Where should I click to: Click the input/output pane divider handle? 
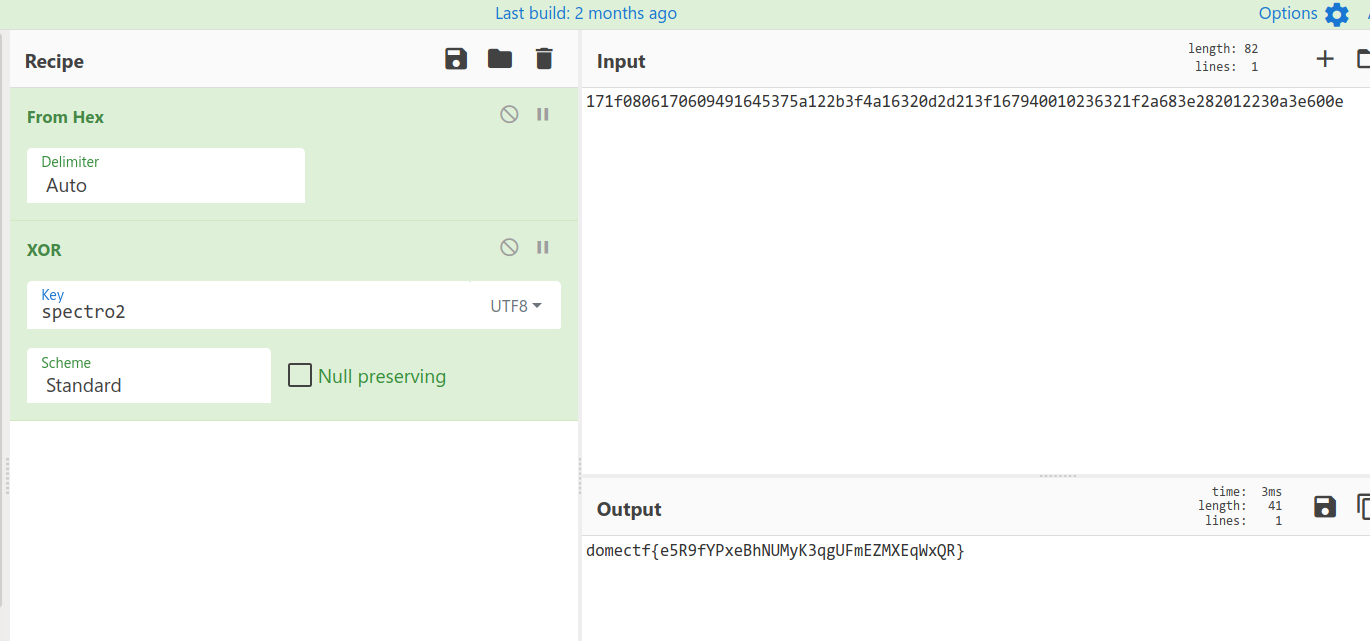[x=1058, y=476]
